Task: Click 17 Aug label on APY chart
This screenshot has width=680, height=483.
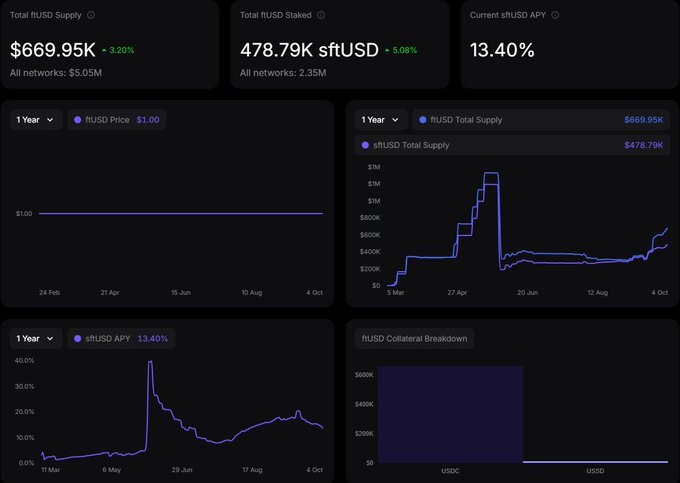Action: pos(252,470)
